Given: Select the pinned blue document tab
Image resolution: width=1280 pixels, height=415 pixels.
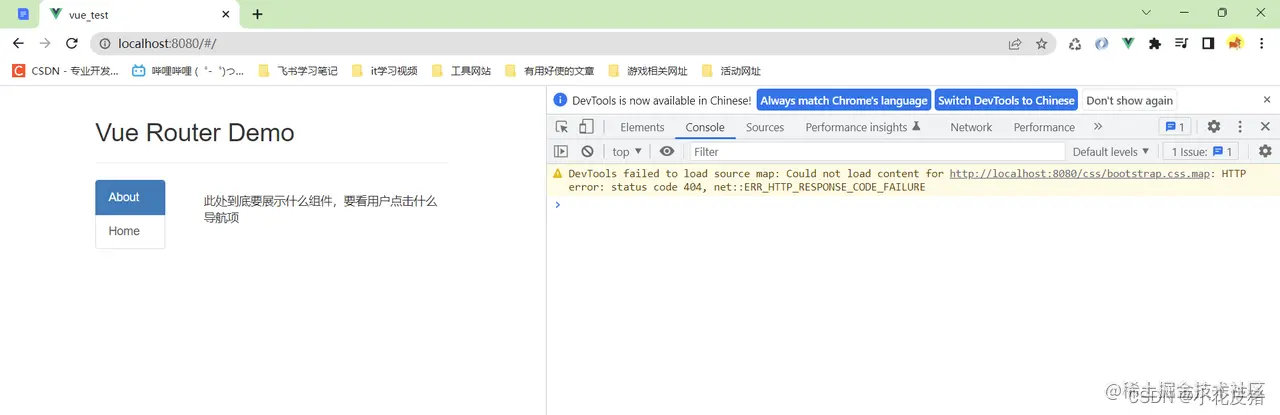Looking at the screenshot, I should click(x=22, y=14).
